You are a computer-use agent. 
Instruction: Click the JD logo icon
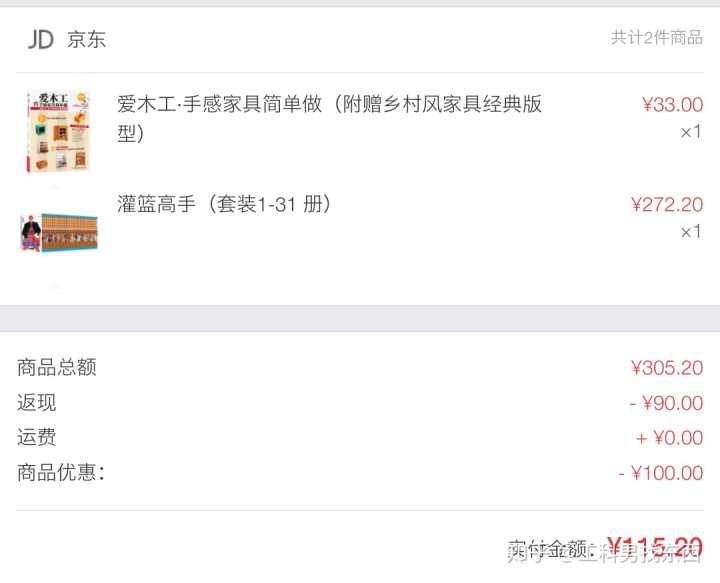tap(41, 39)
